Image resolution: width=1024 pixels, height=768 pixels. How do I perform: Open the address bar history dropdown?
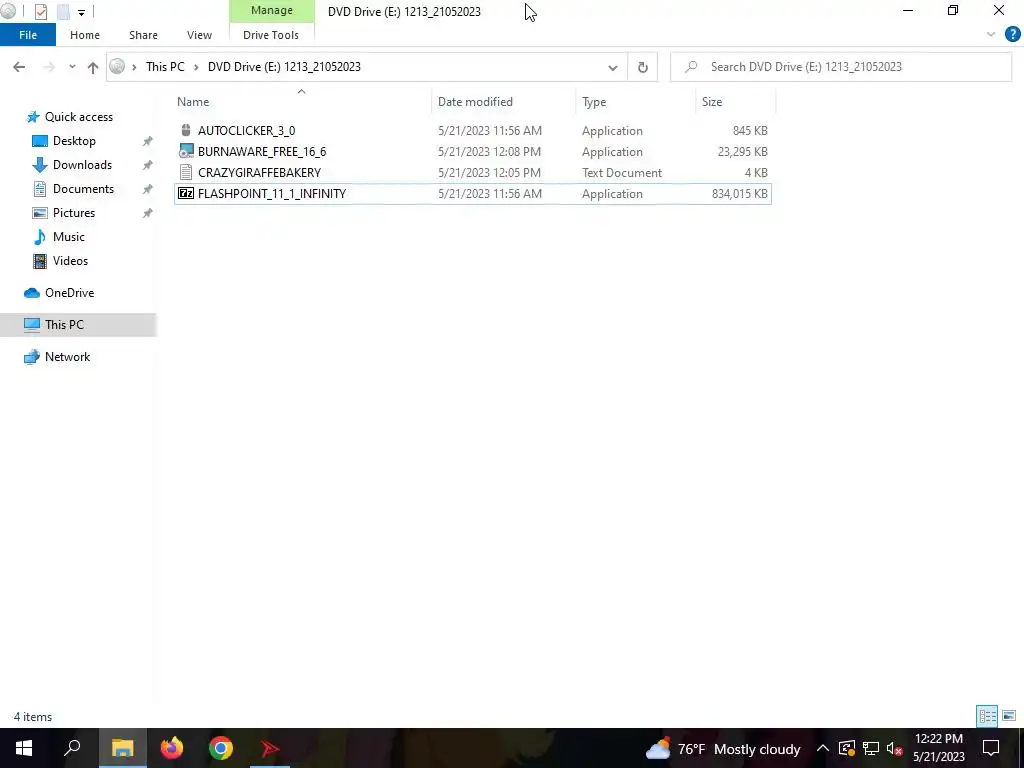click(613, 67)
